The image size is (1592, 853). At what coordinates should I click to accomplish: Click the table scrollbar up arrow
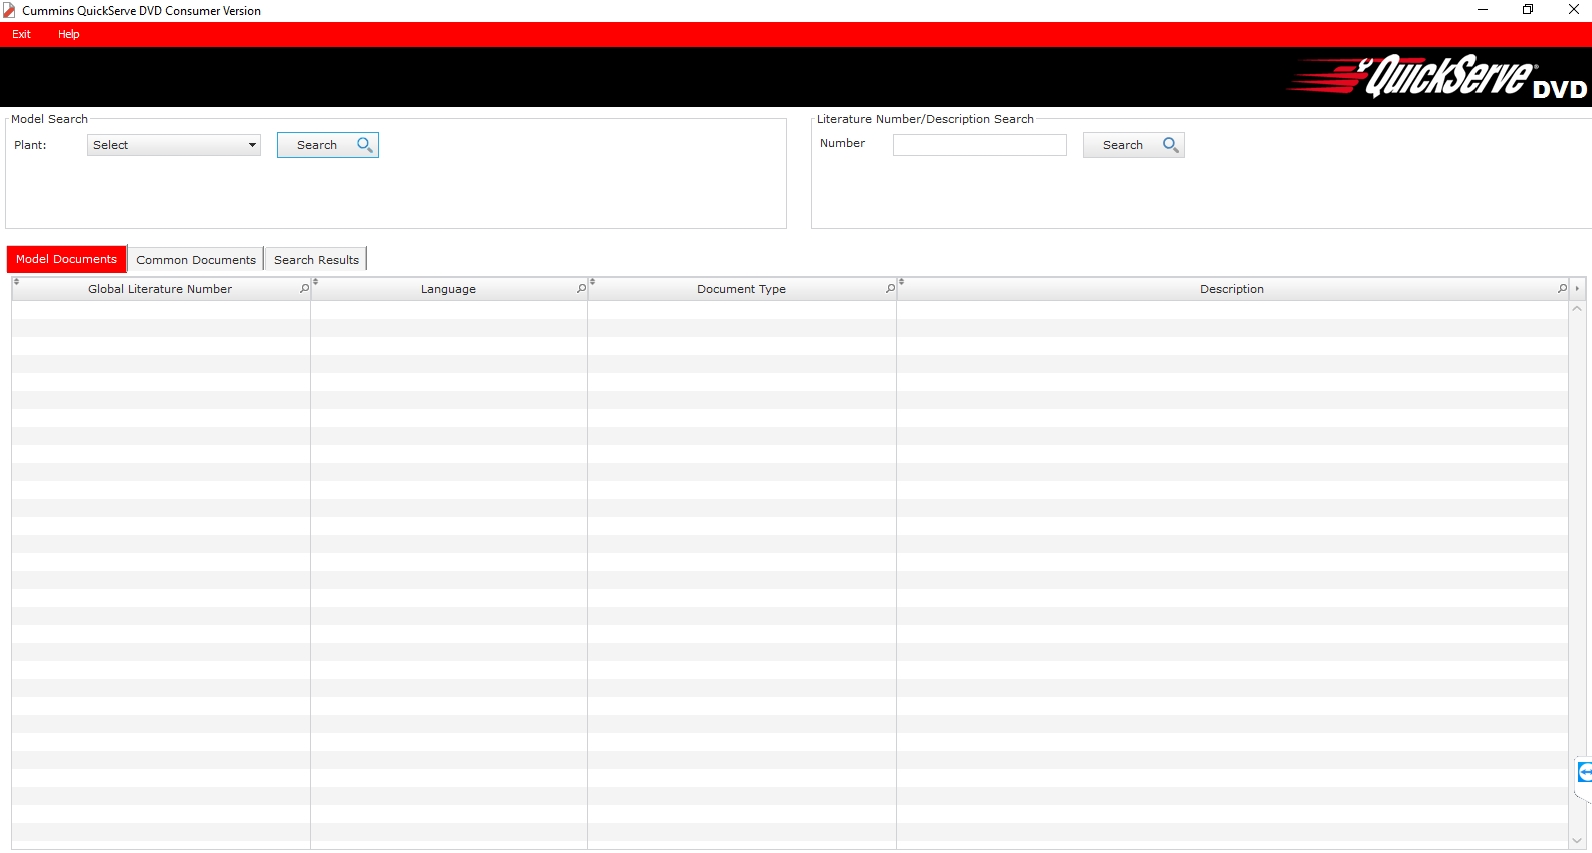[x=1577, y=309]
